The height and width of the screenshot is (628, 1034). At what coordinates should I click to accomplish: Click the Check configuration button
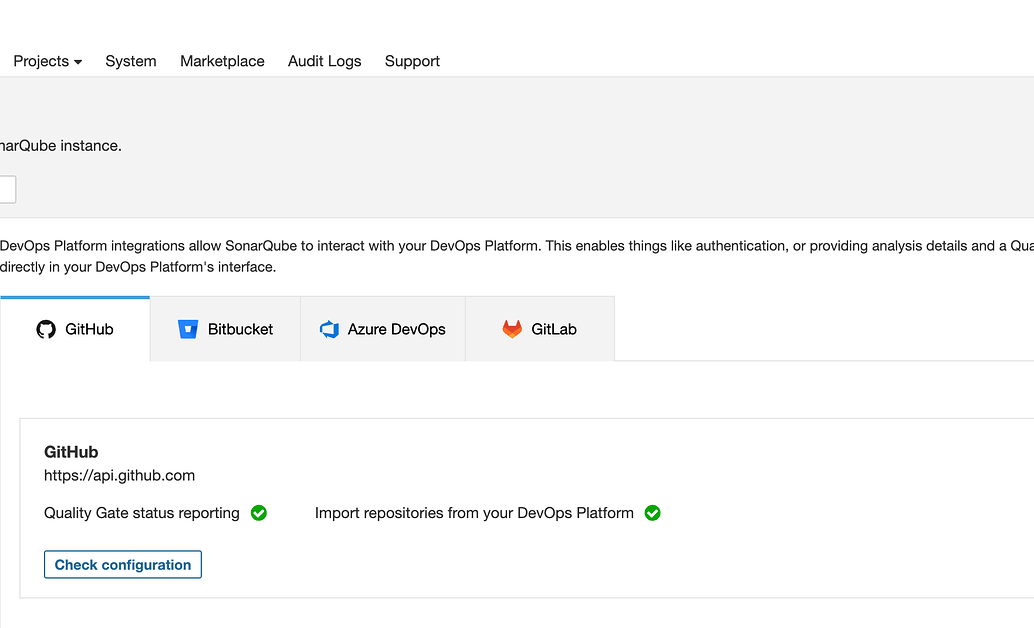tap(122, 564)
